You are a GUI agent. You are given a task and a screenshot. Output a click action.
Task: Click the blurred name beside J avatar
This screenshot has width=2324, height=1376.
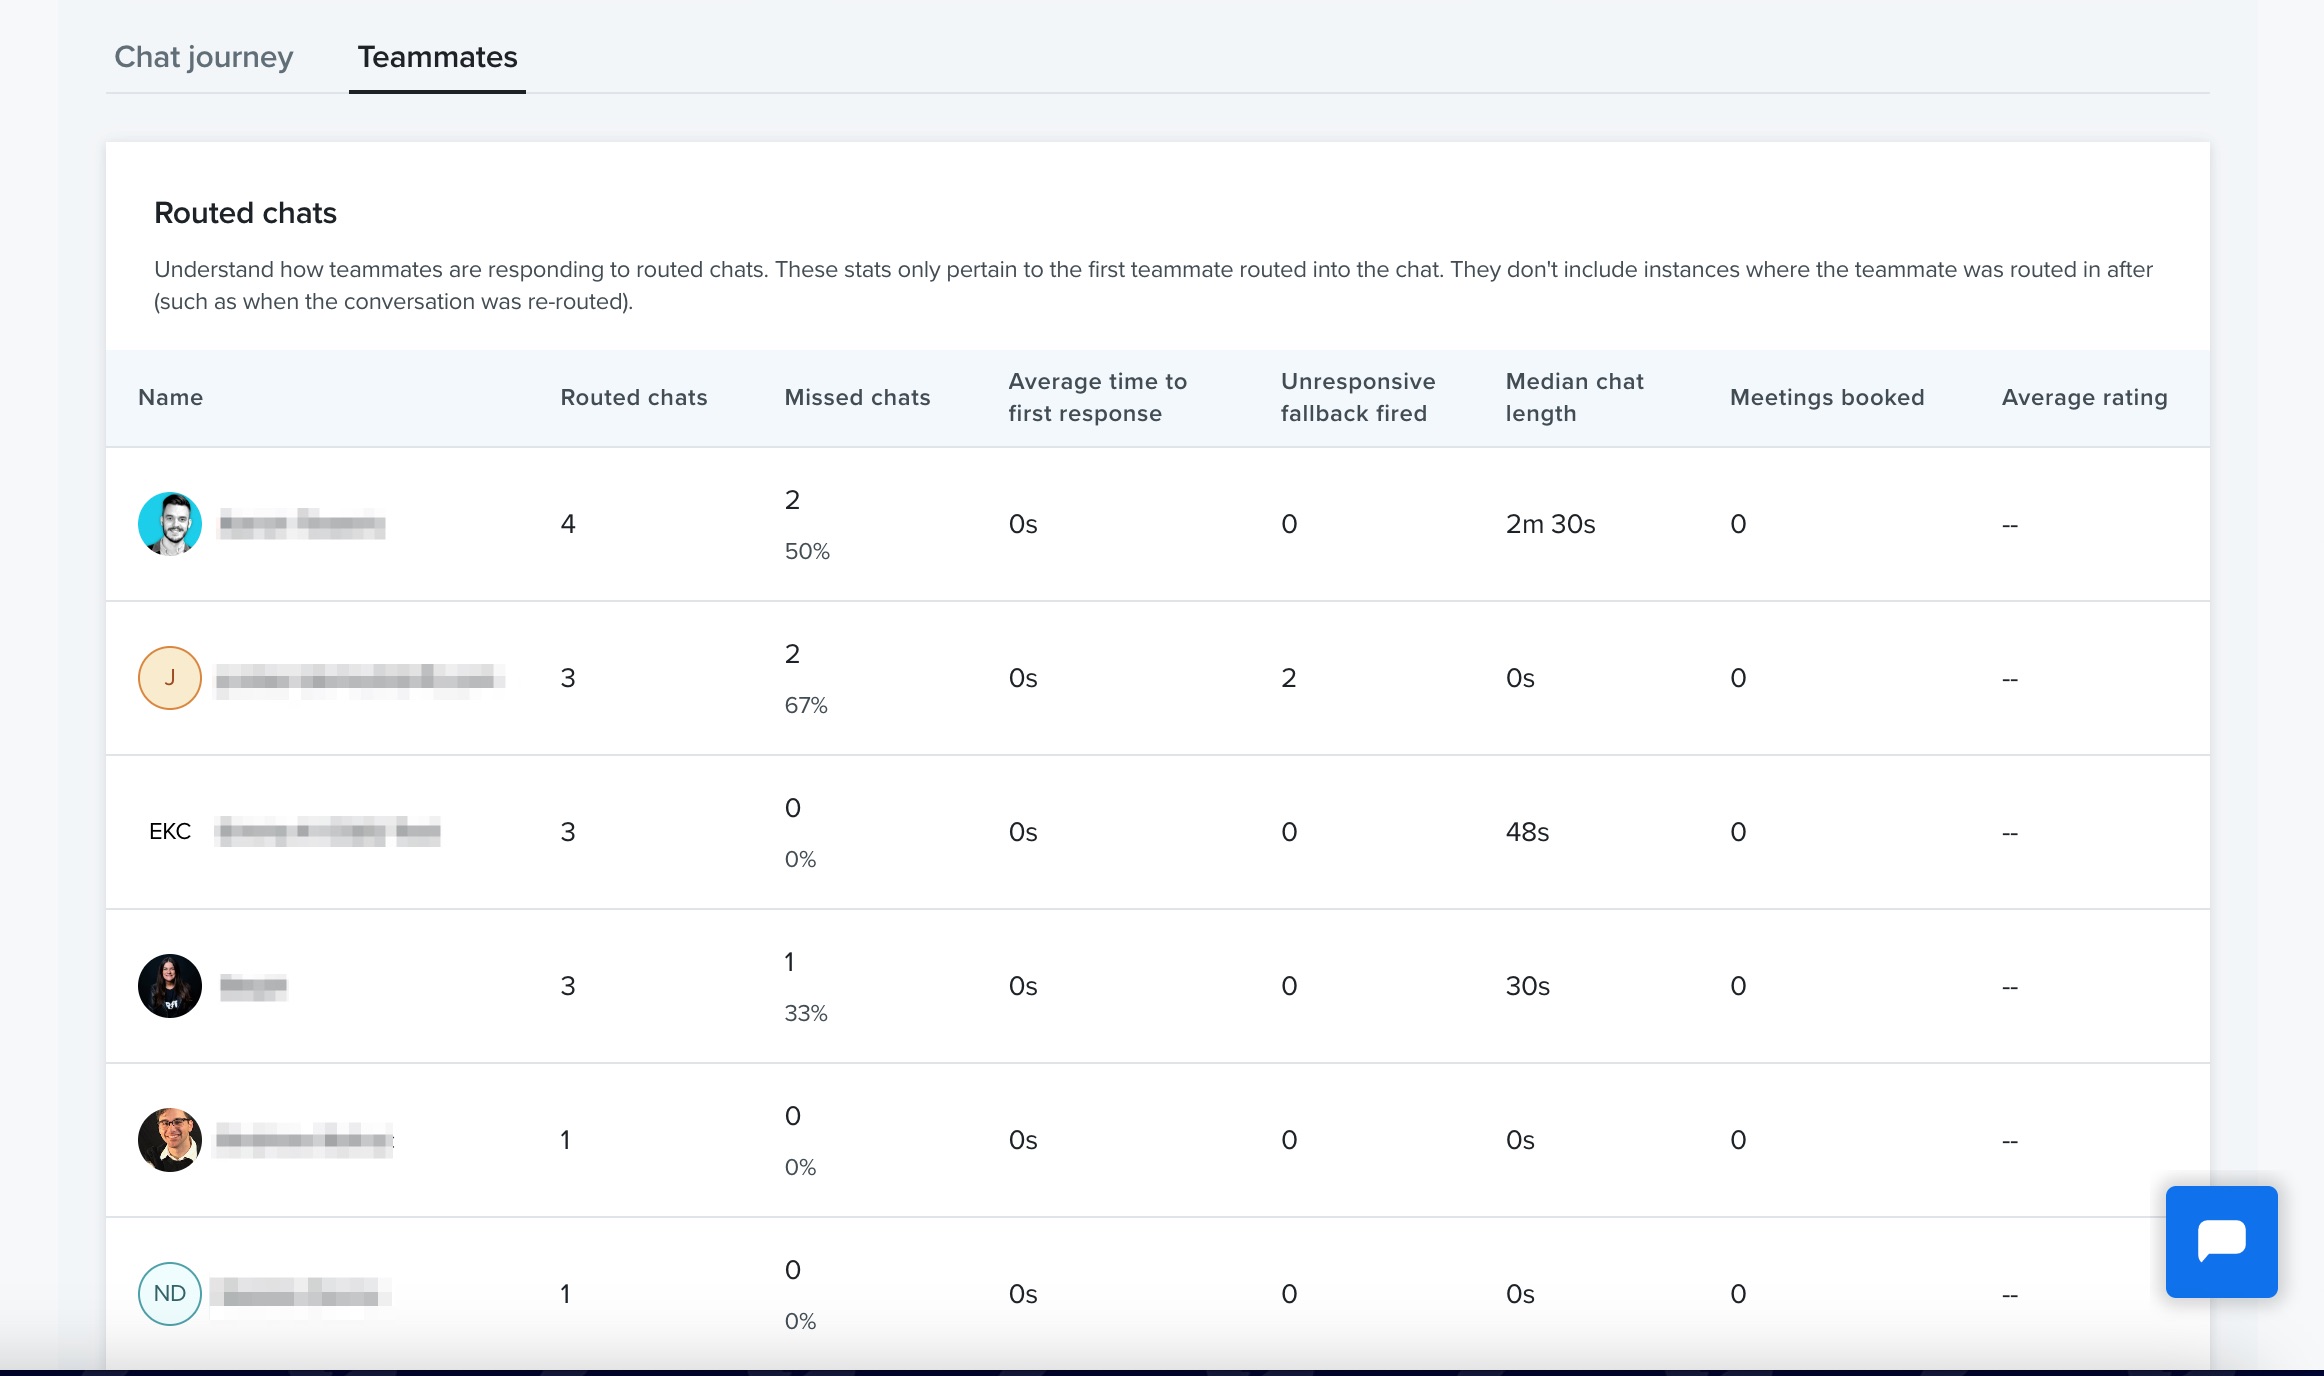tap(360, 679)
